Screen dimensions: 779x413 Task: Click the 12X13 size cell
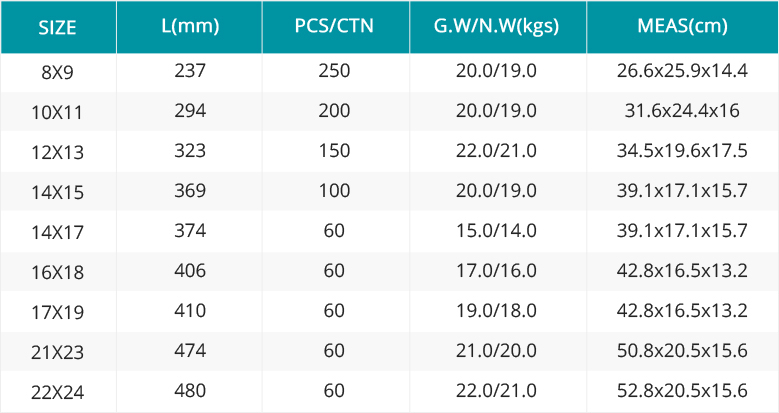[58, 152]
